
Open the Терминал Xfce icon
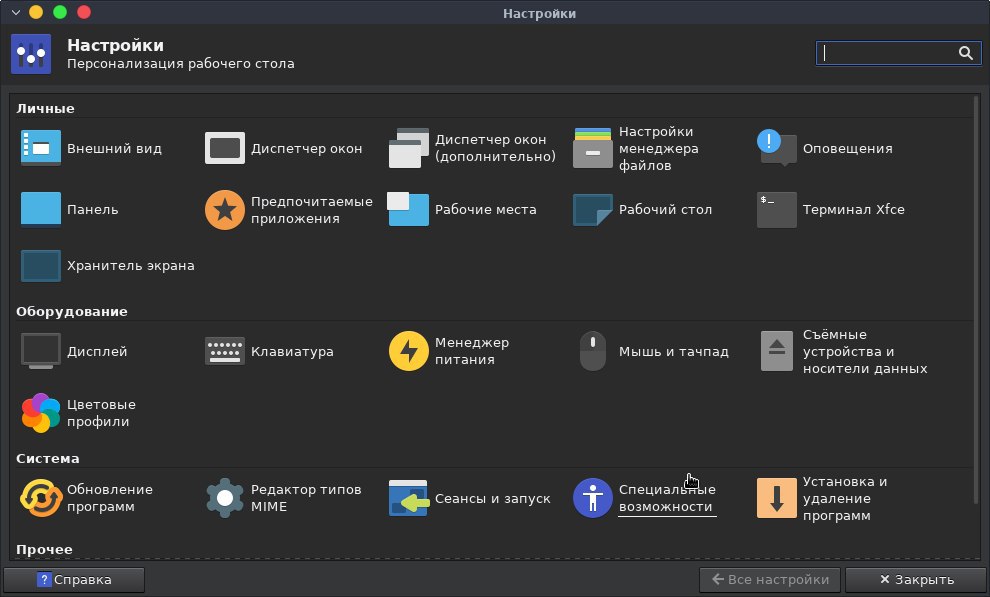pyautogui.click(x=777, y=210)
